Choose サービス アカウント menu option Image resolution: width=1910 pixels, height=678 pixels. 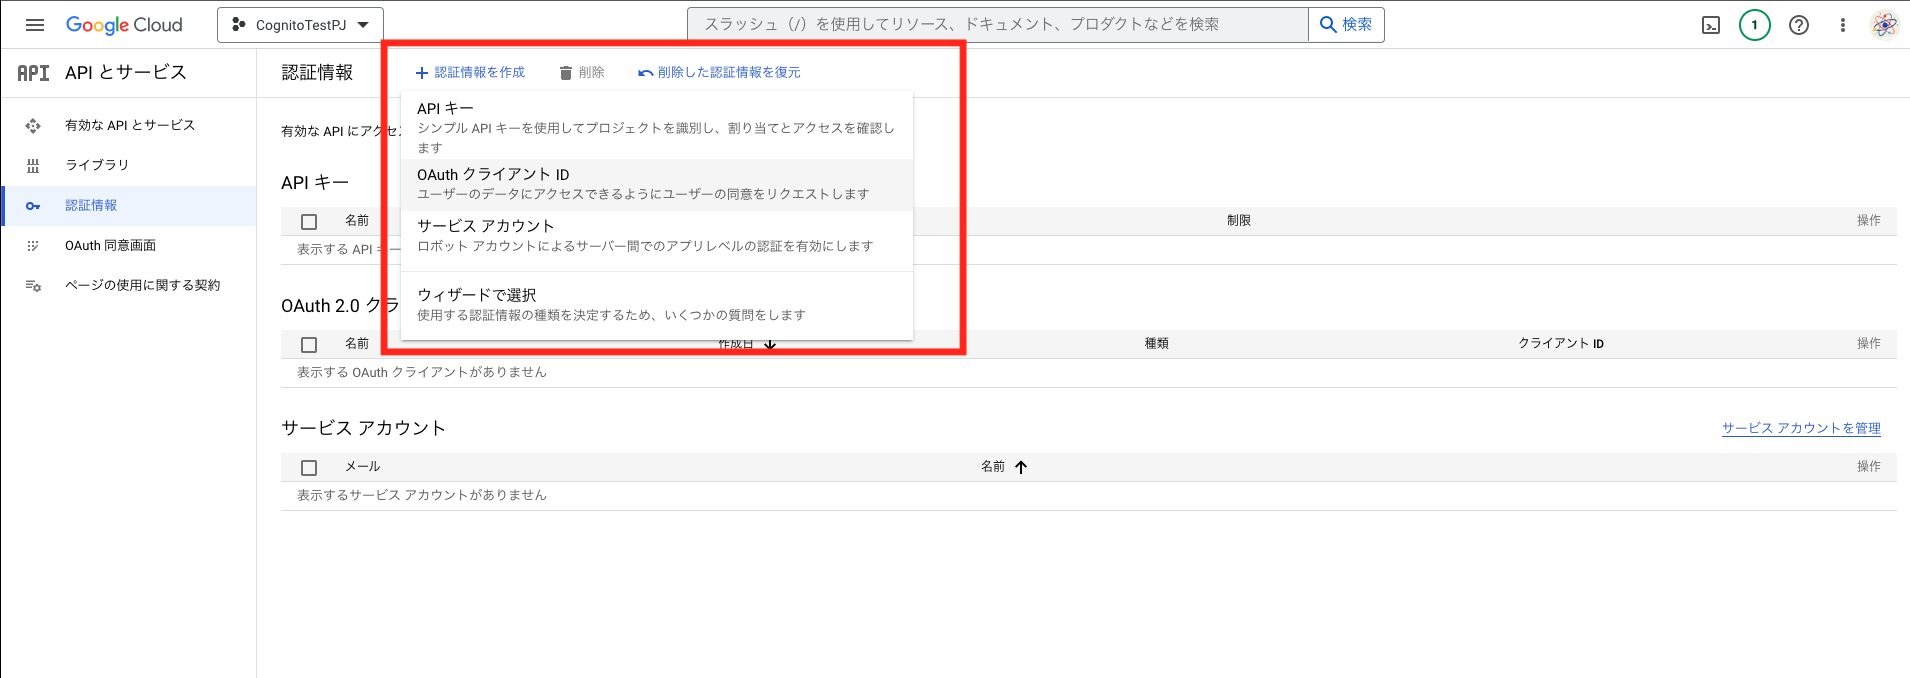657,236
